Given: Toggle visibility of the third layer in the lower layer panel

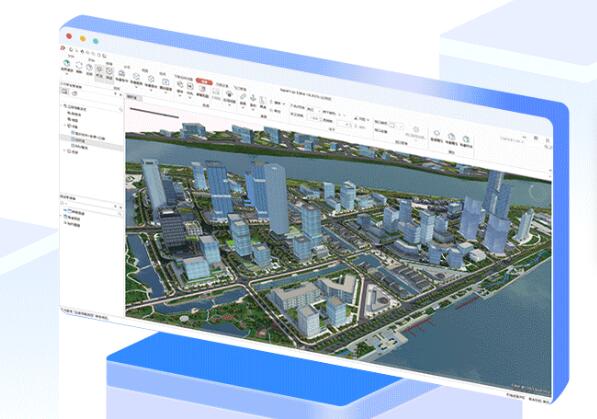Looking at the screenshot, I should tap(65, 223).
